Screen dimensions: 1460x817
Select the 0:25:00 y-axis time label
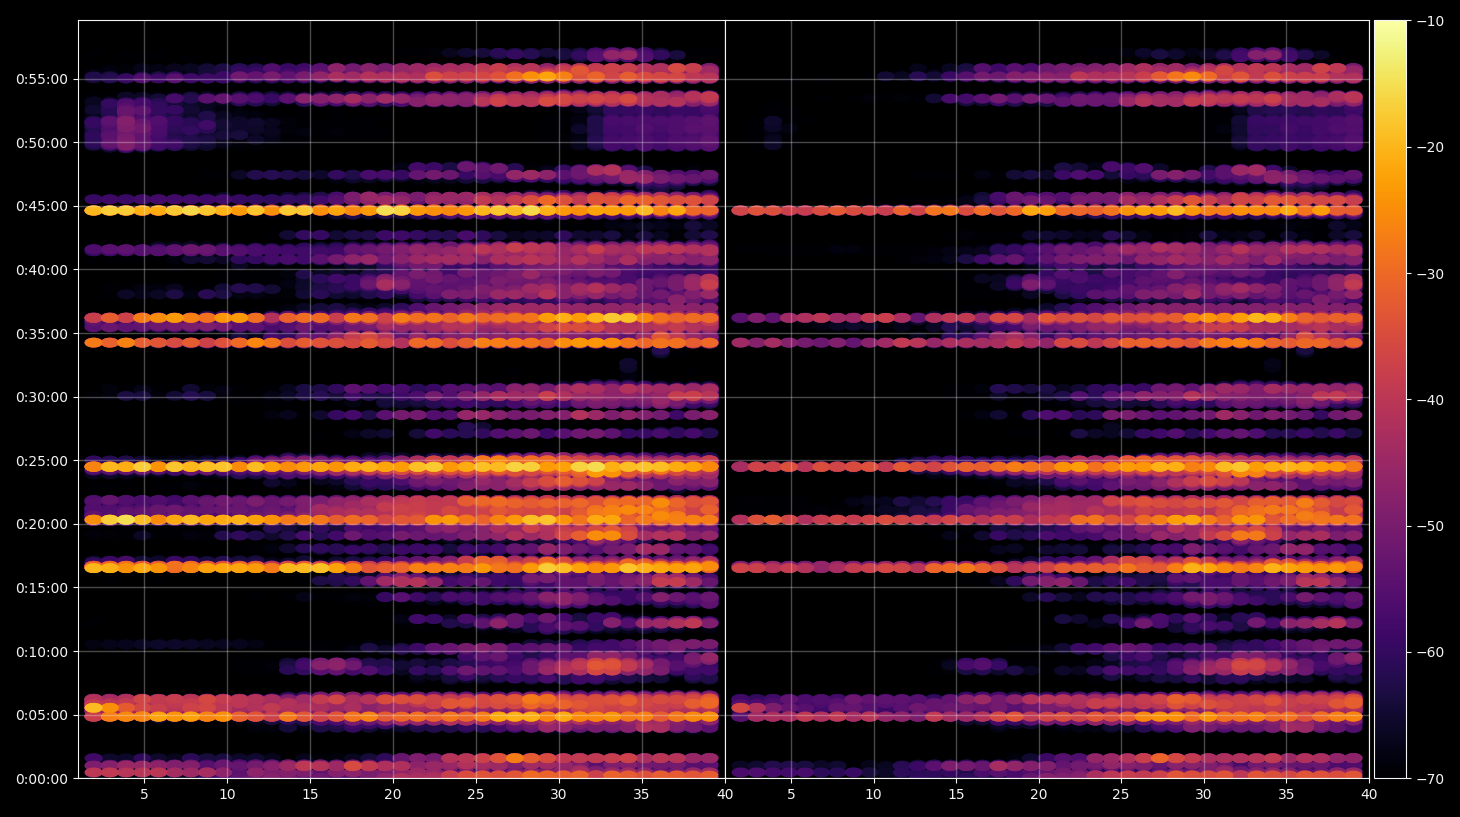pos(42,461)
